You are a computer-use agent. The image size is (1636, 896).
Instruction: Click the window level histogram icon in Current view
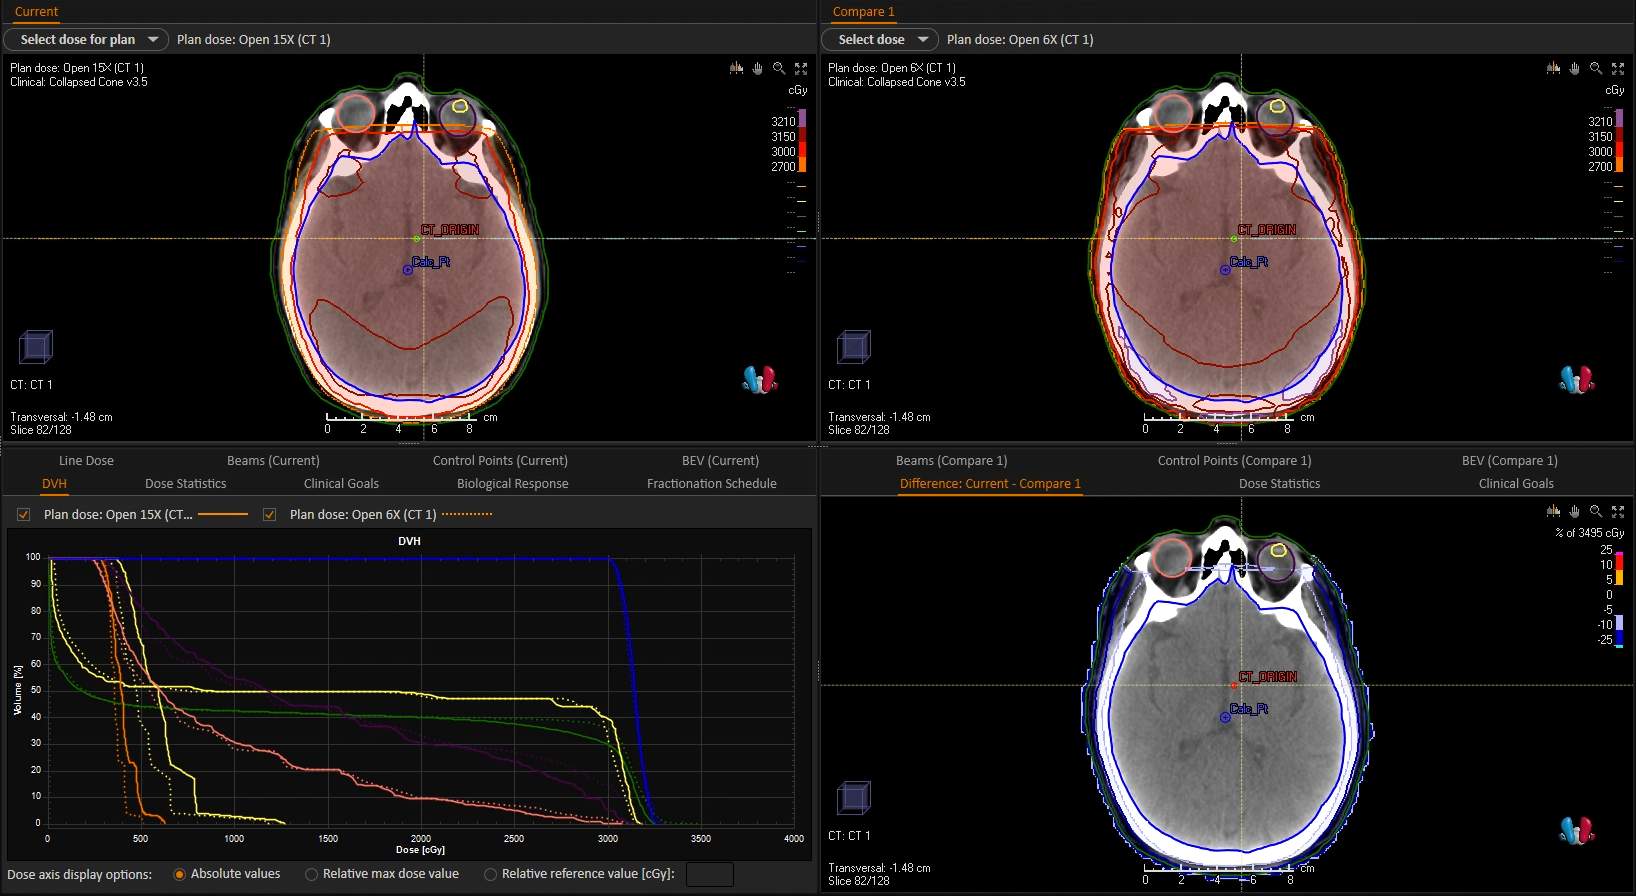point(736,68)
